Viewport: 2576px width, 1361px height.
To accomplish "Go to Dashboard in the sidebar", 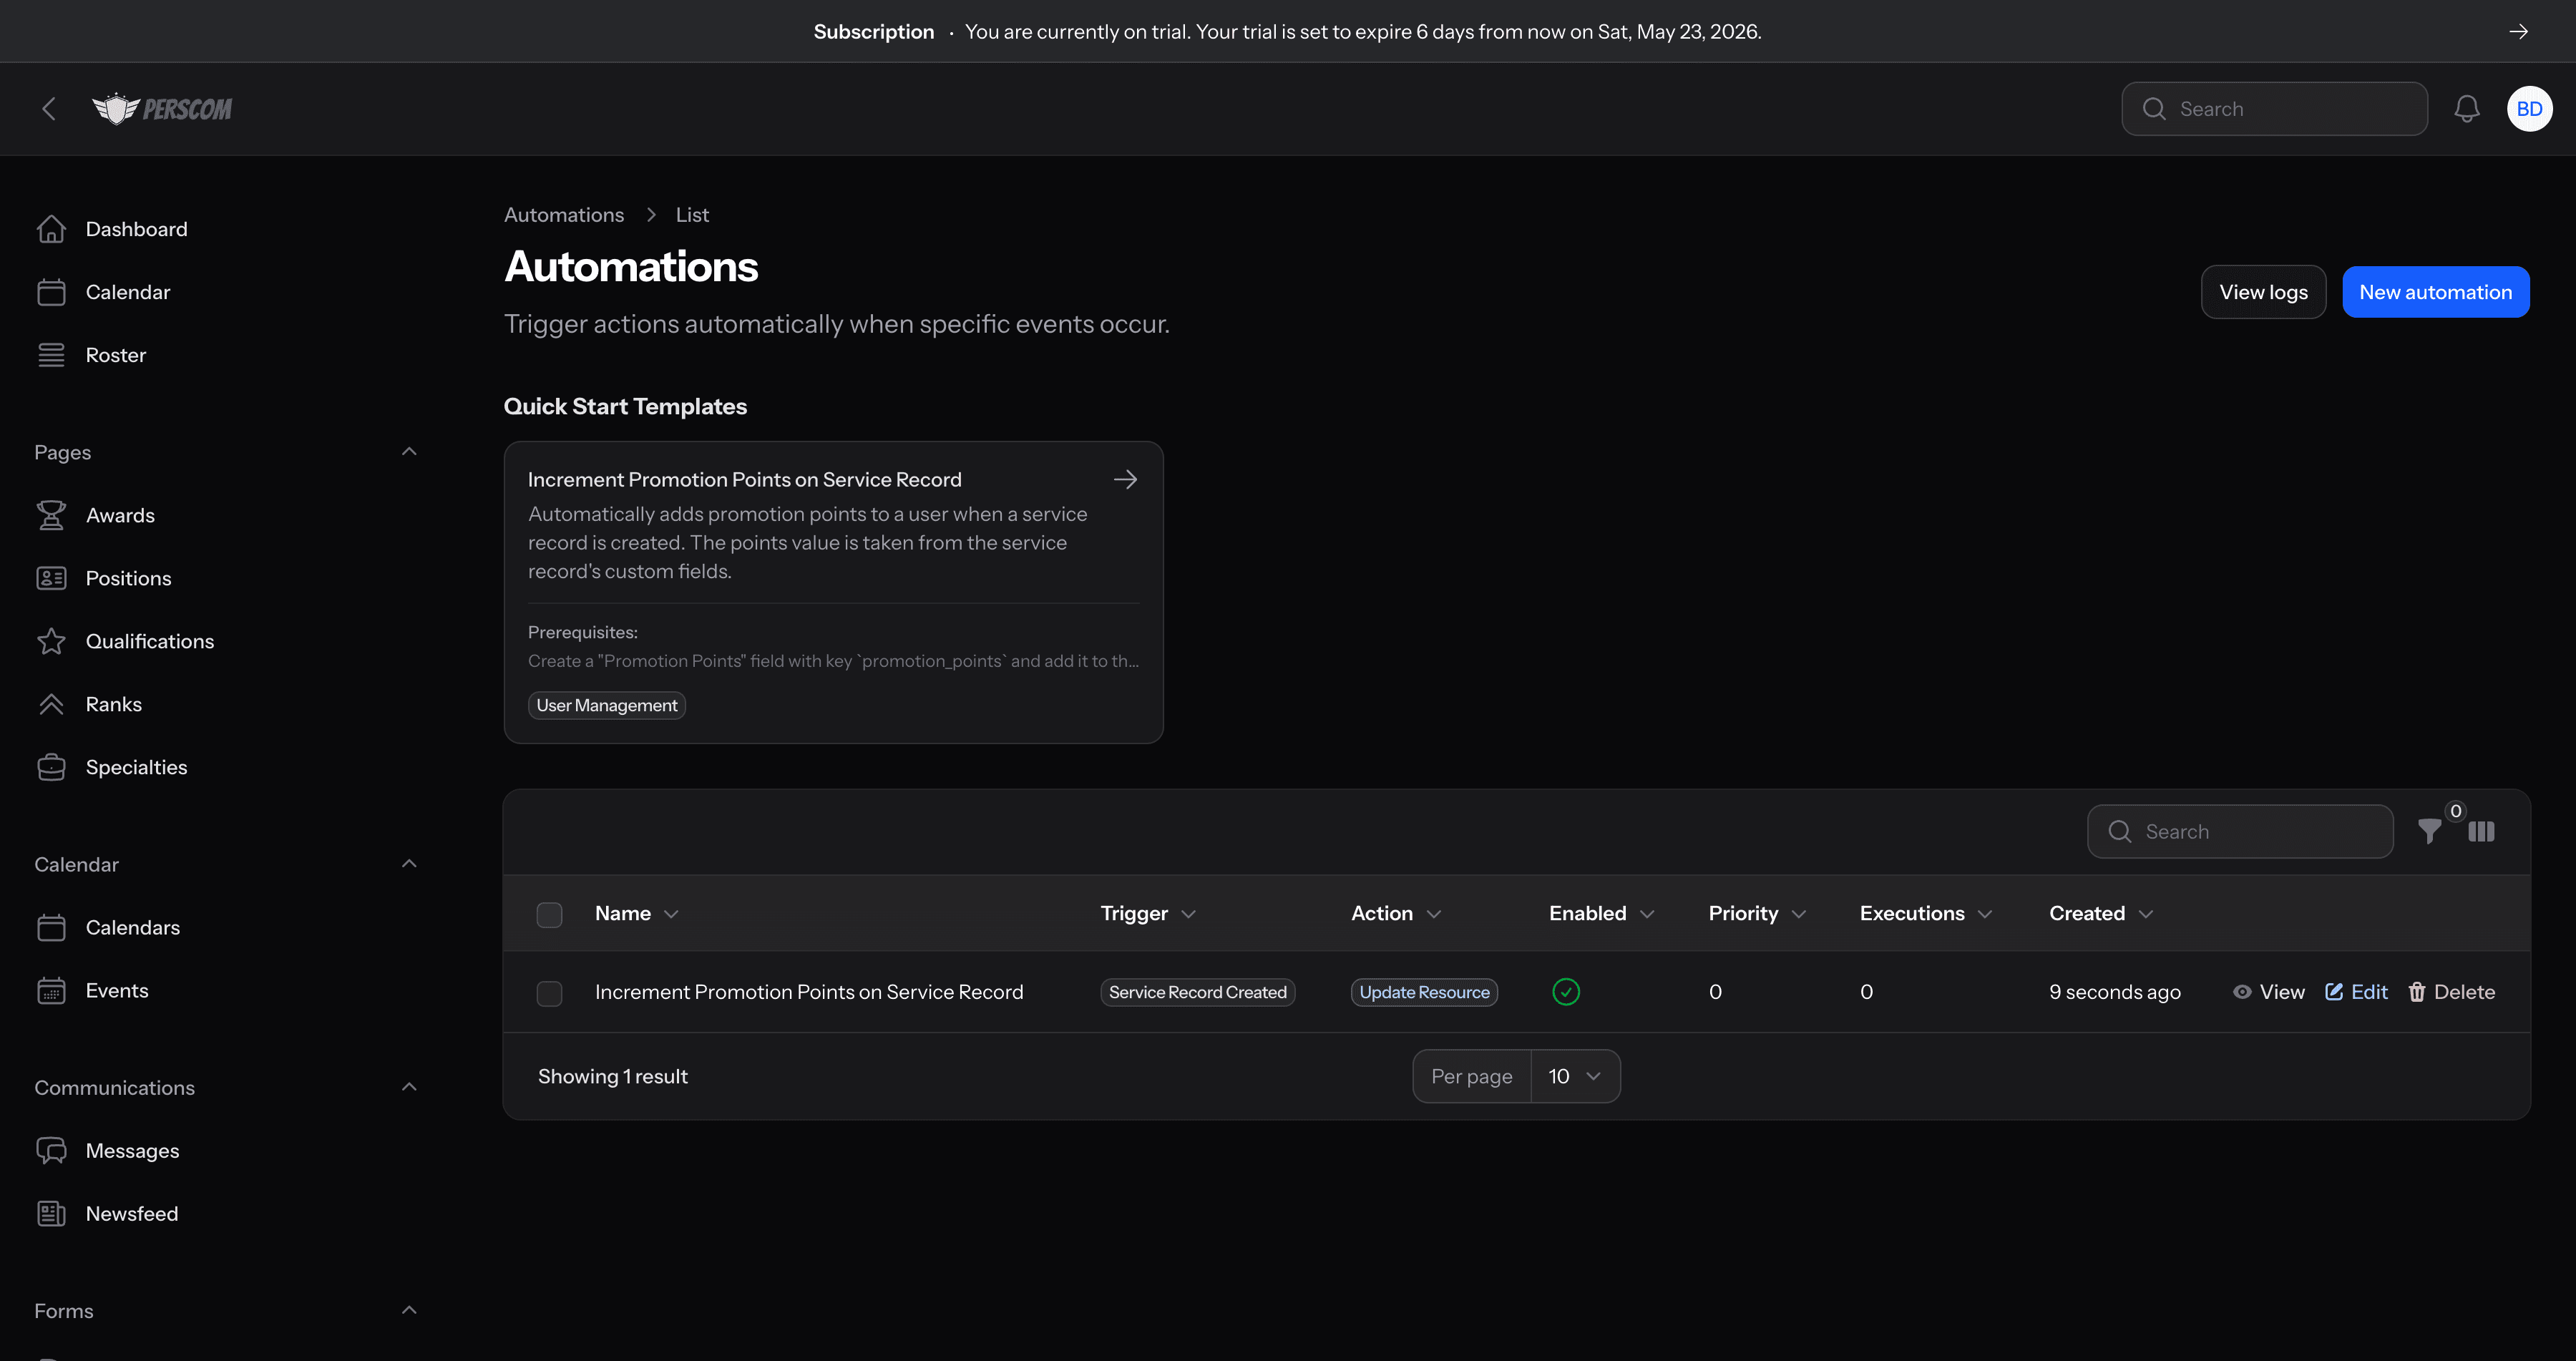I will (137, 229).
